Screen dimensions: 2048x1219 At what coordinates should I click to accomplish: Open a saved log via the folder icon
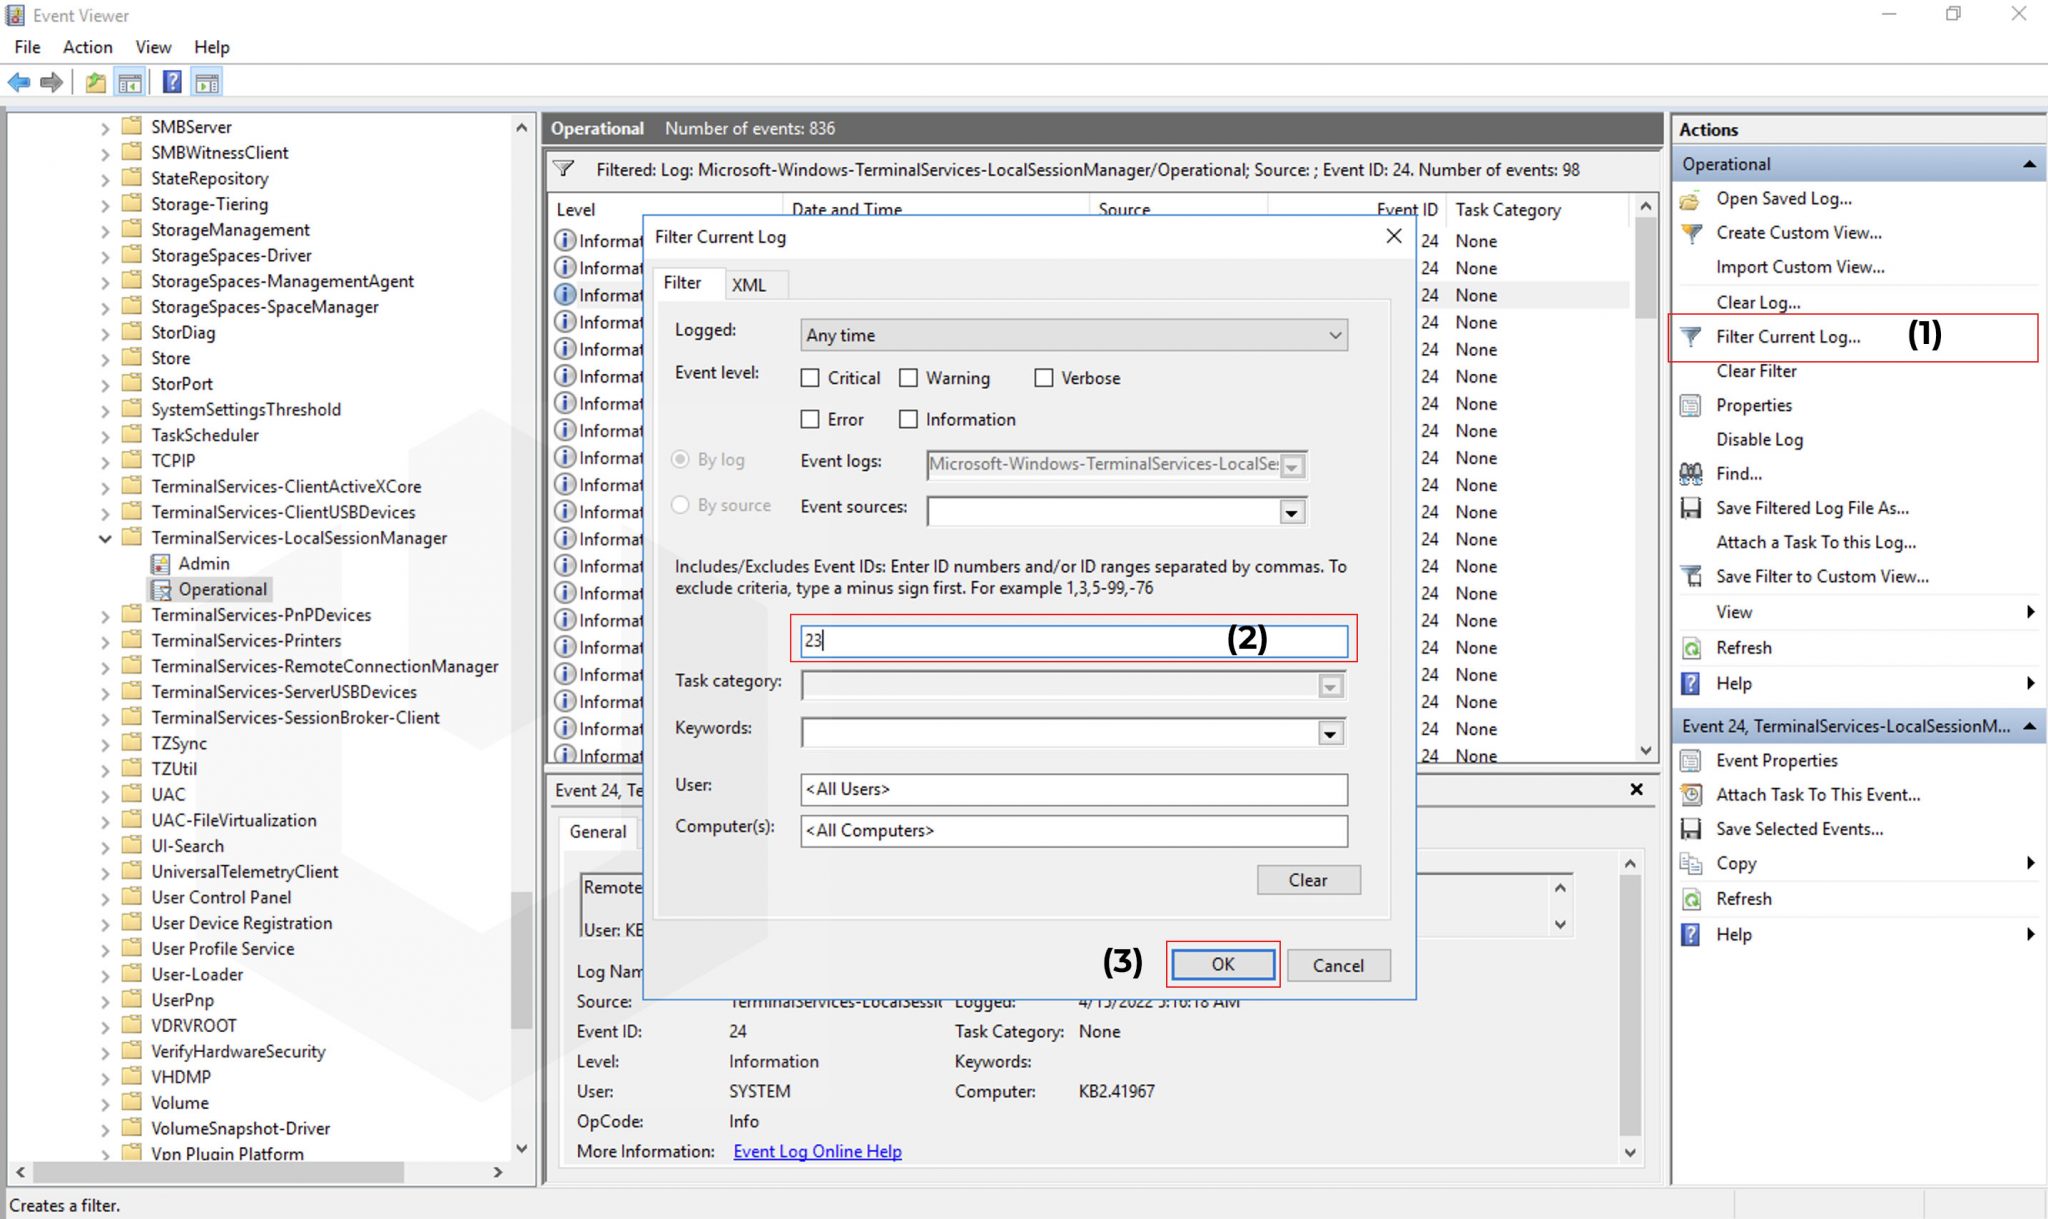tap(1691, 198)
